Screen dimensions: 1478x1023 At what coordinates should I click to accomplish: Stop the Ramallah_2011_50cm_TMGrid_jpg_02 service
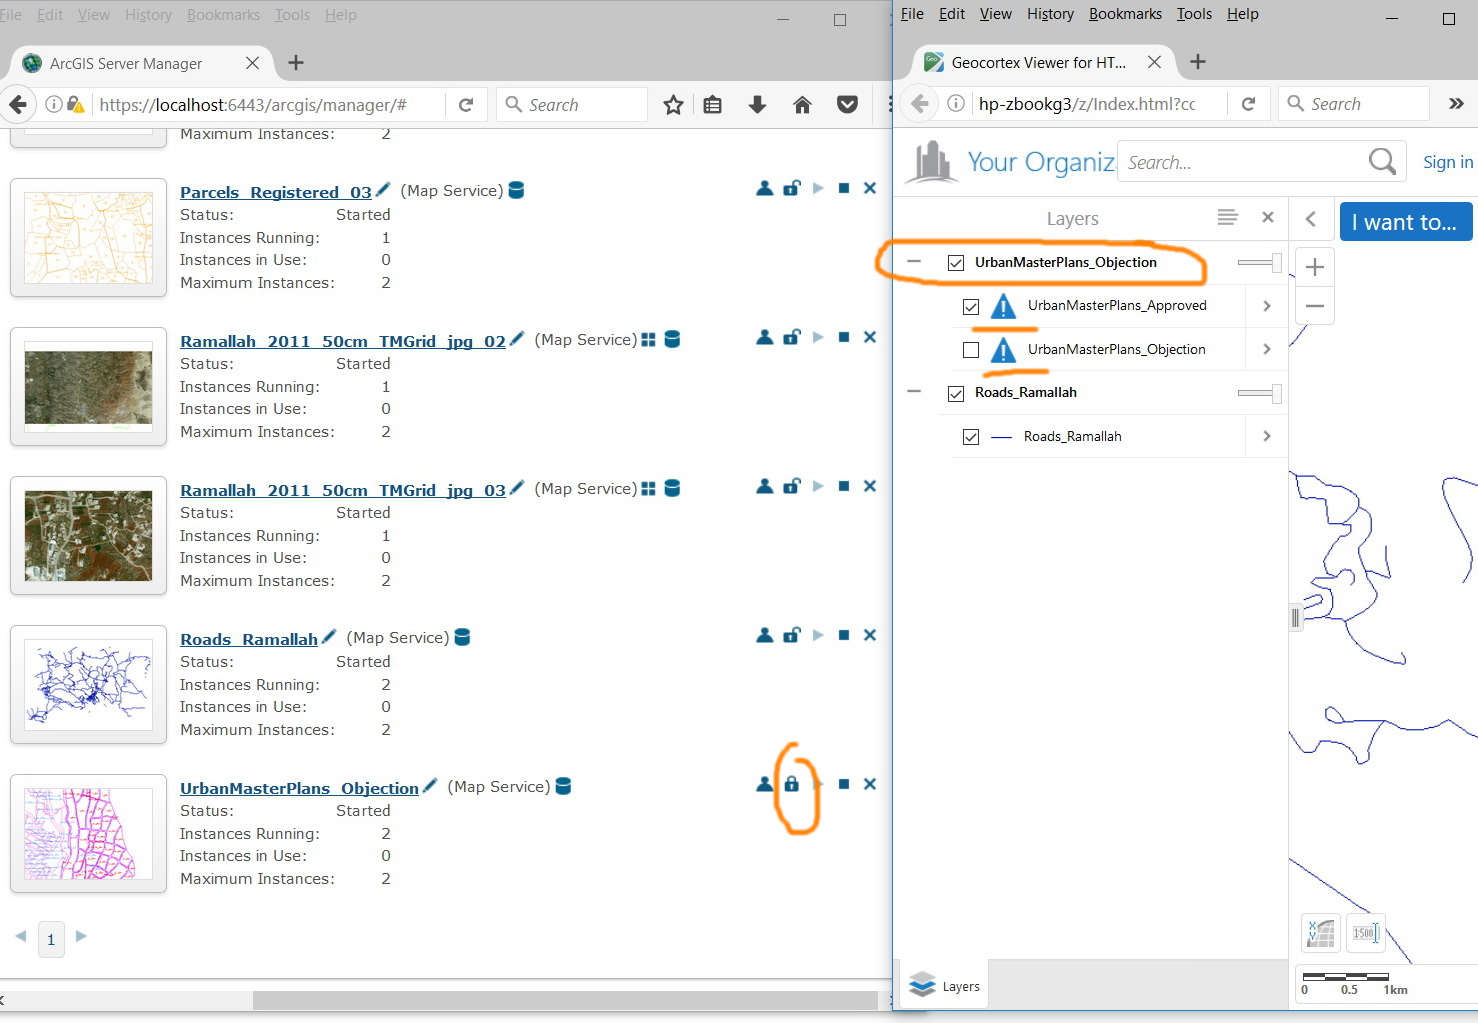(844, 337)
